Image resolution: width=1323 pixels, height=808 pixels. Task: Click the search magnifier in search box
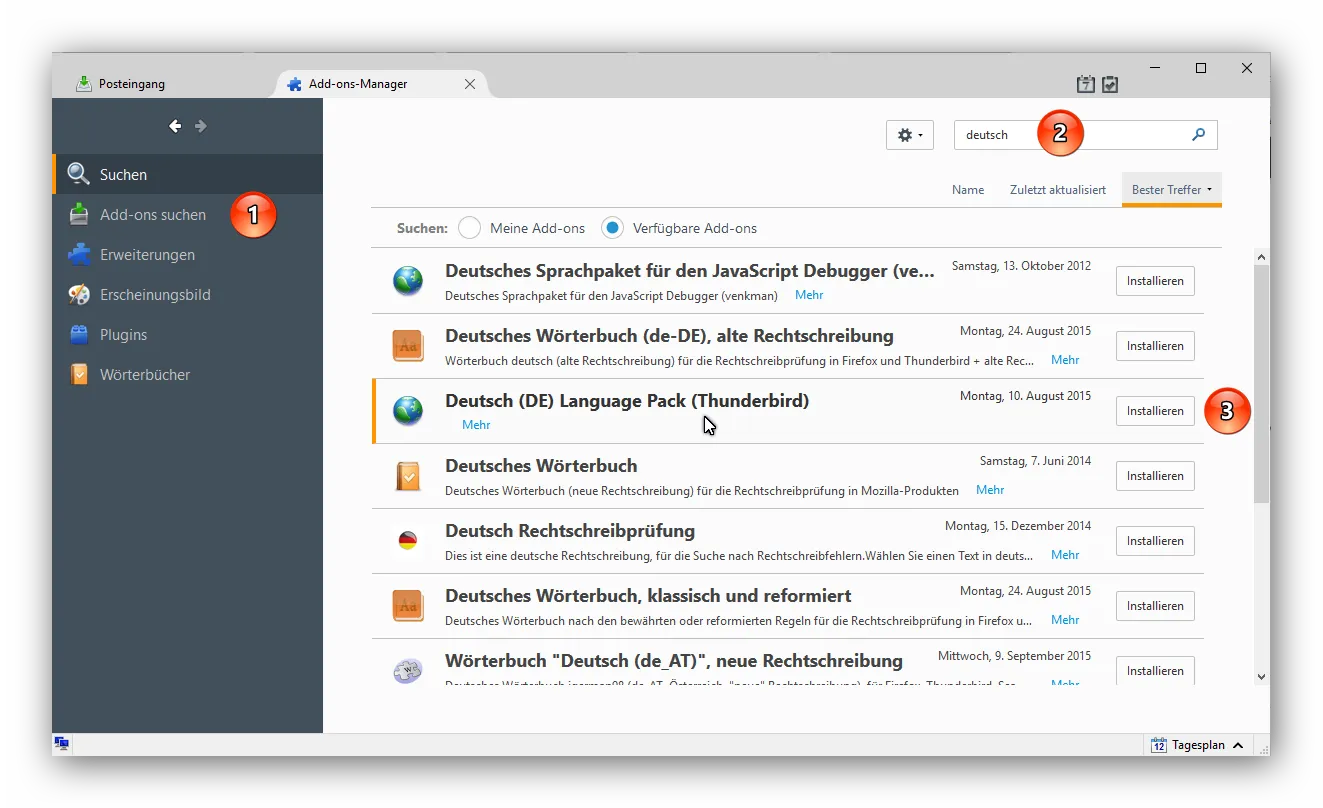[1198, 134]
